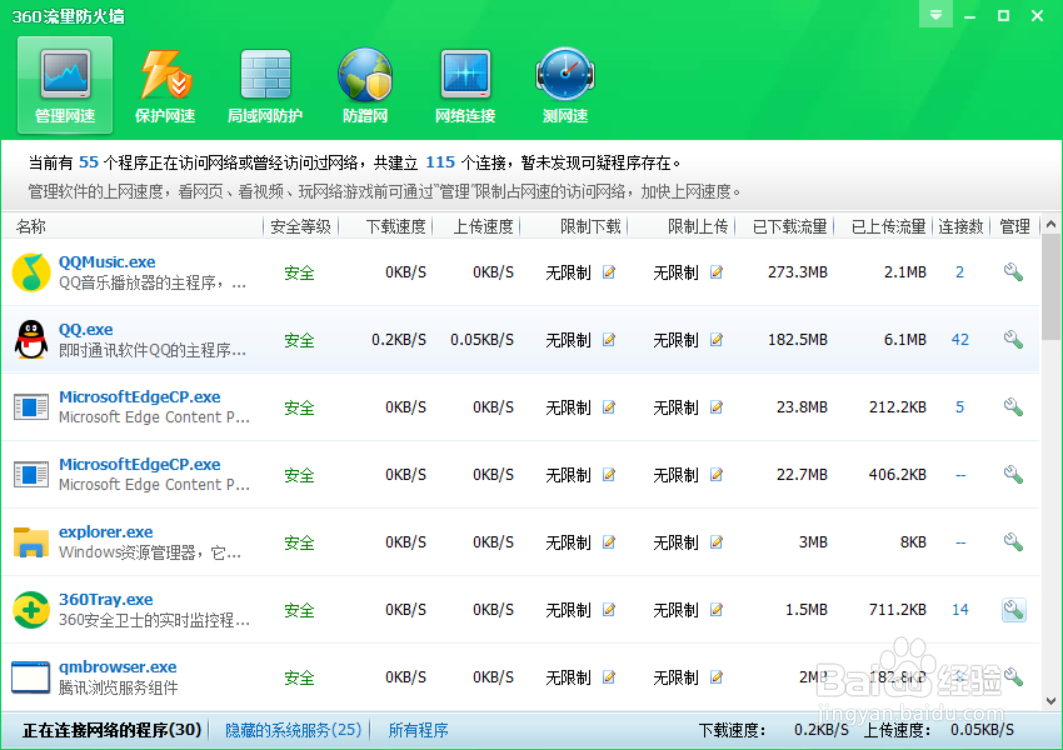This screenshot has height=750, width=1063.
Task: Open 360Tray.exe name link
Action: (106, 599)
